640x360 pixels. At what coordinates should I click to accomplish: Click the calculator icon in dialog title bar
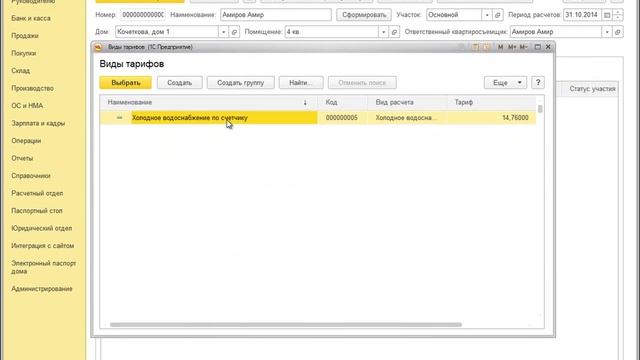pyautogui.click(x=476, y=47)
